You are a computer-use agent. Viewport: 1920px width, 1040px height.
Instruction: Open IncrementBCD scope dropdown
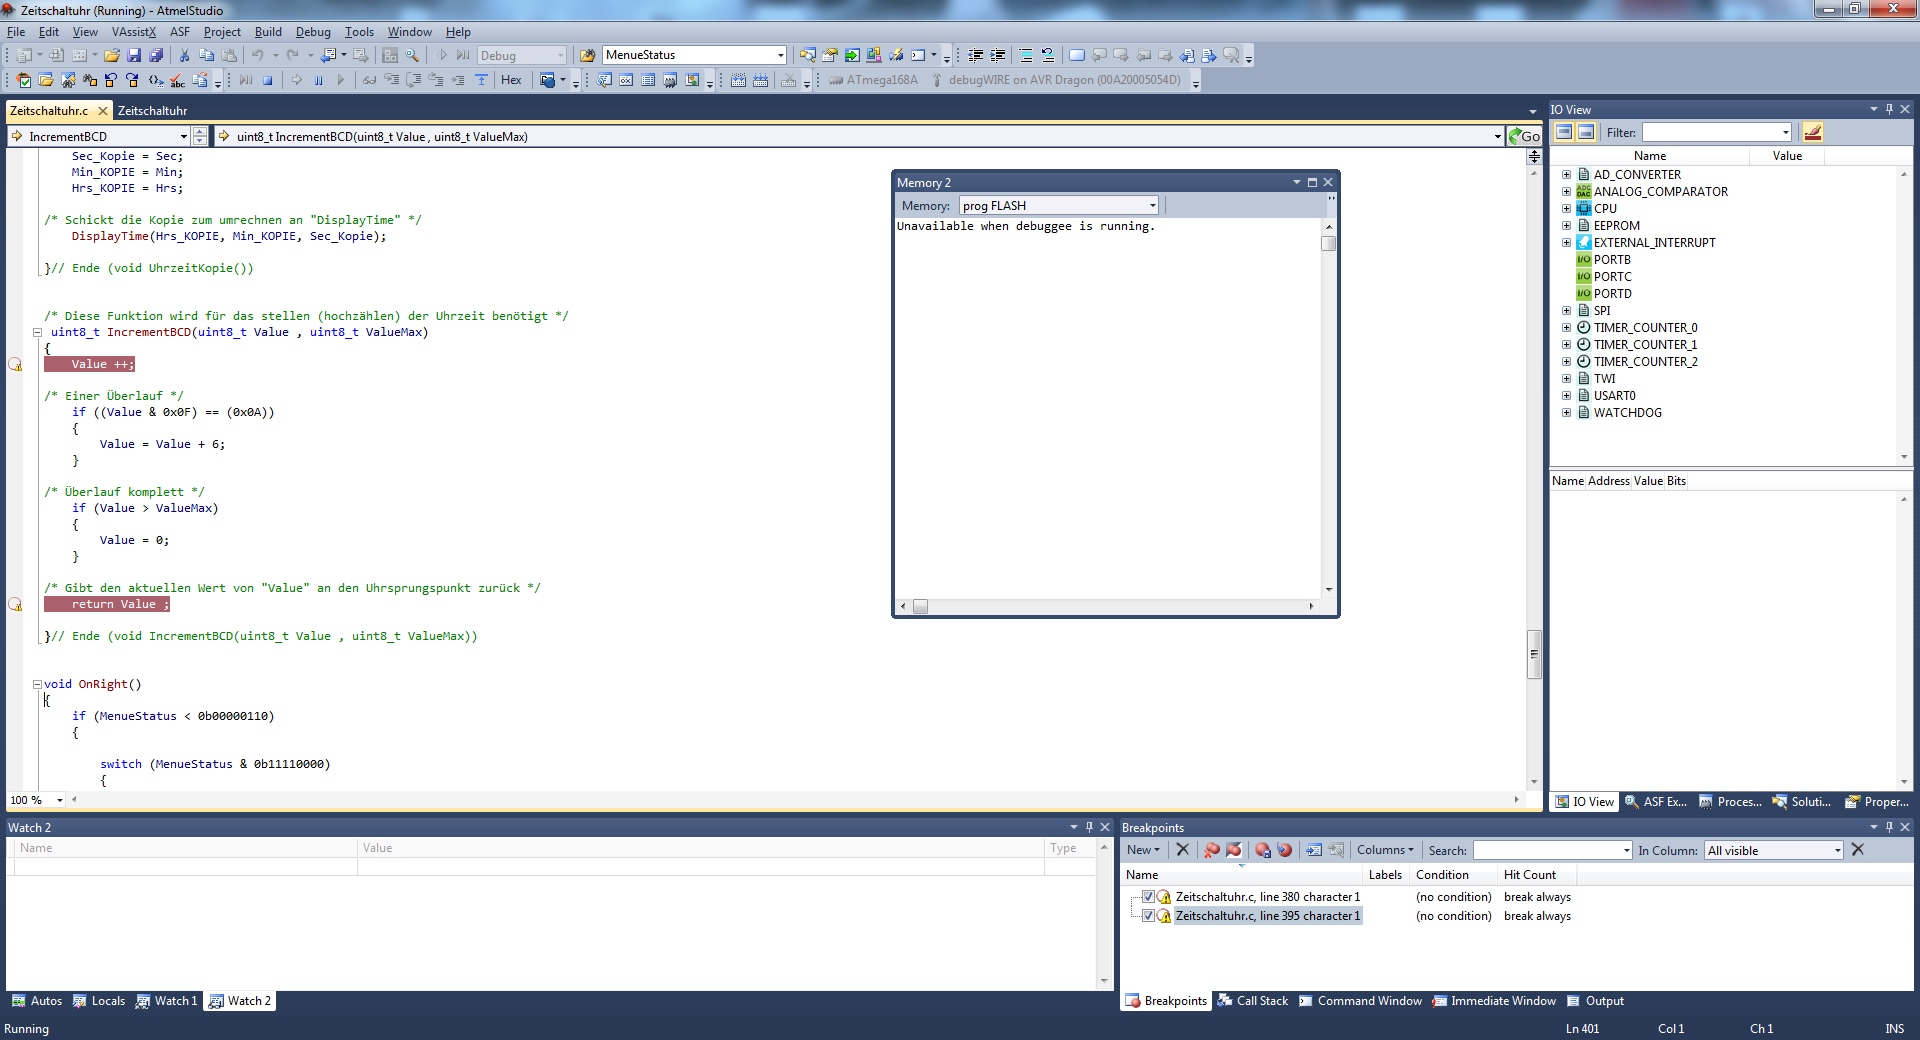183,136
